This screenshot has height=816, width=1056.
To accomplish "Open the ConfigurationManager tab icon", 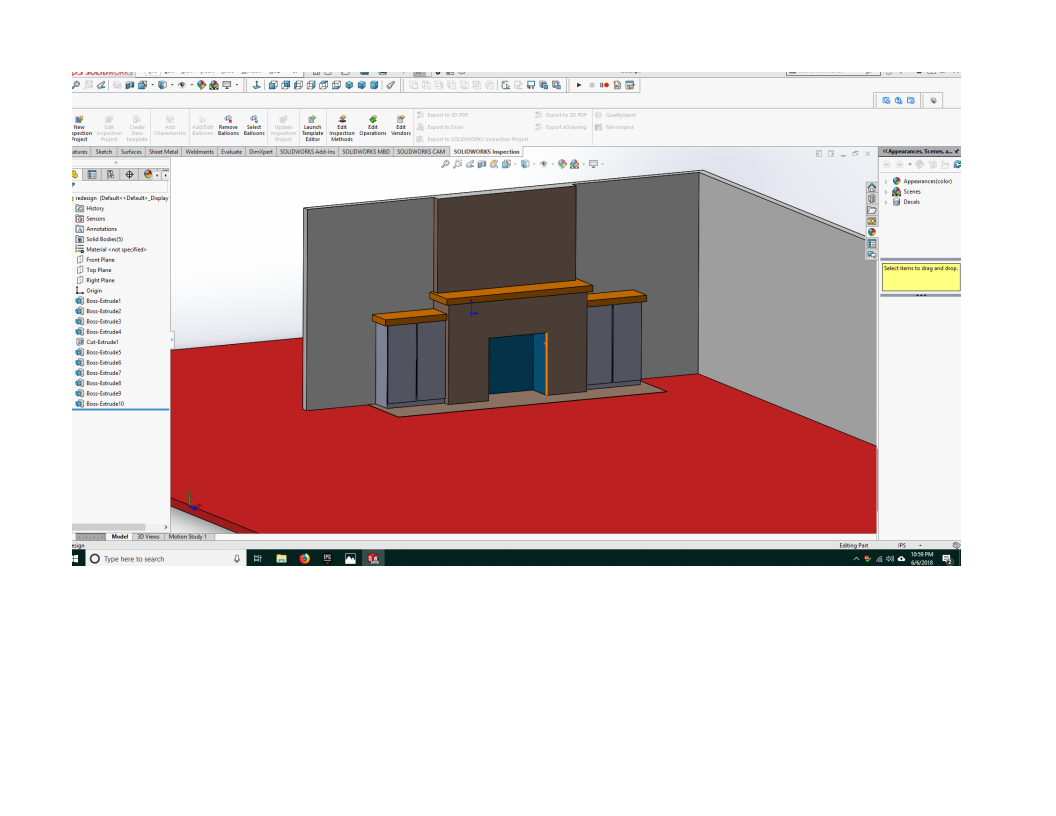I will point(110,174).
